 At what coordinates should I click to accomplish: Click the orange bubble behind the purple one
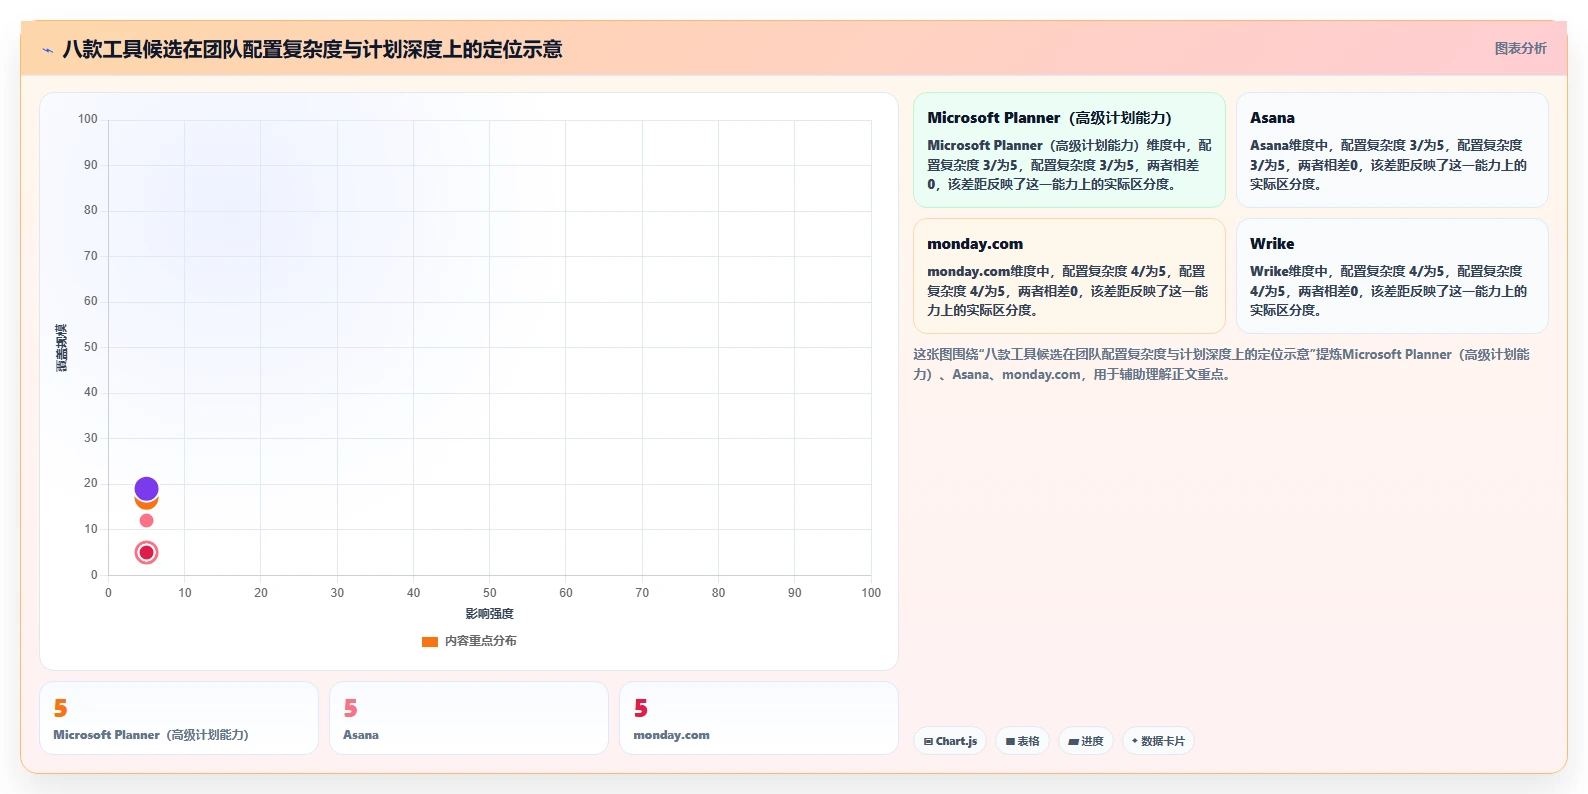coord(146,503)
